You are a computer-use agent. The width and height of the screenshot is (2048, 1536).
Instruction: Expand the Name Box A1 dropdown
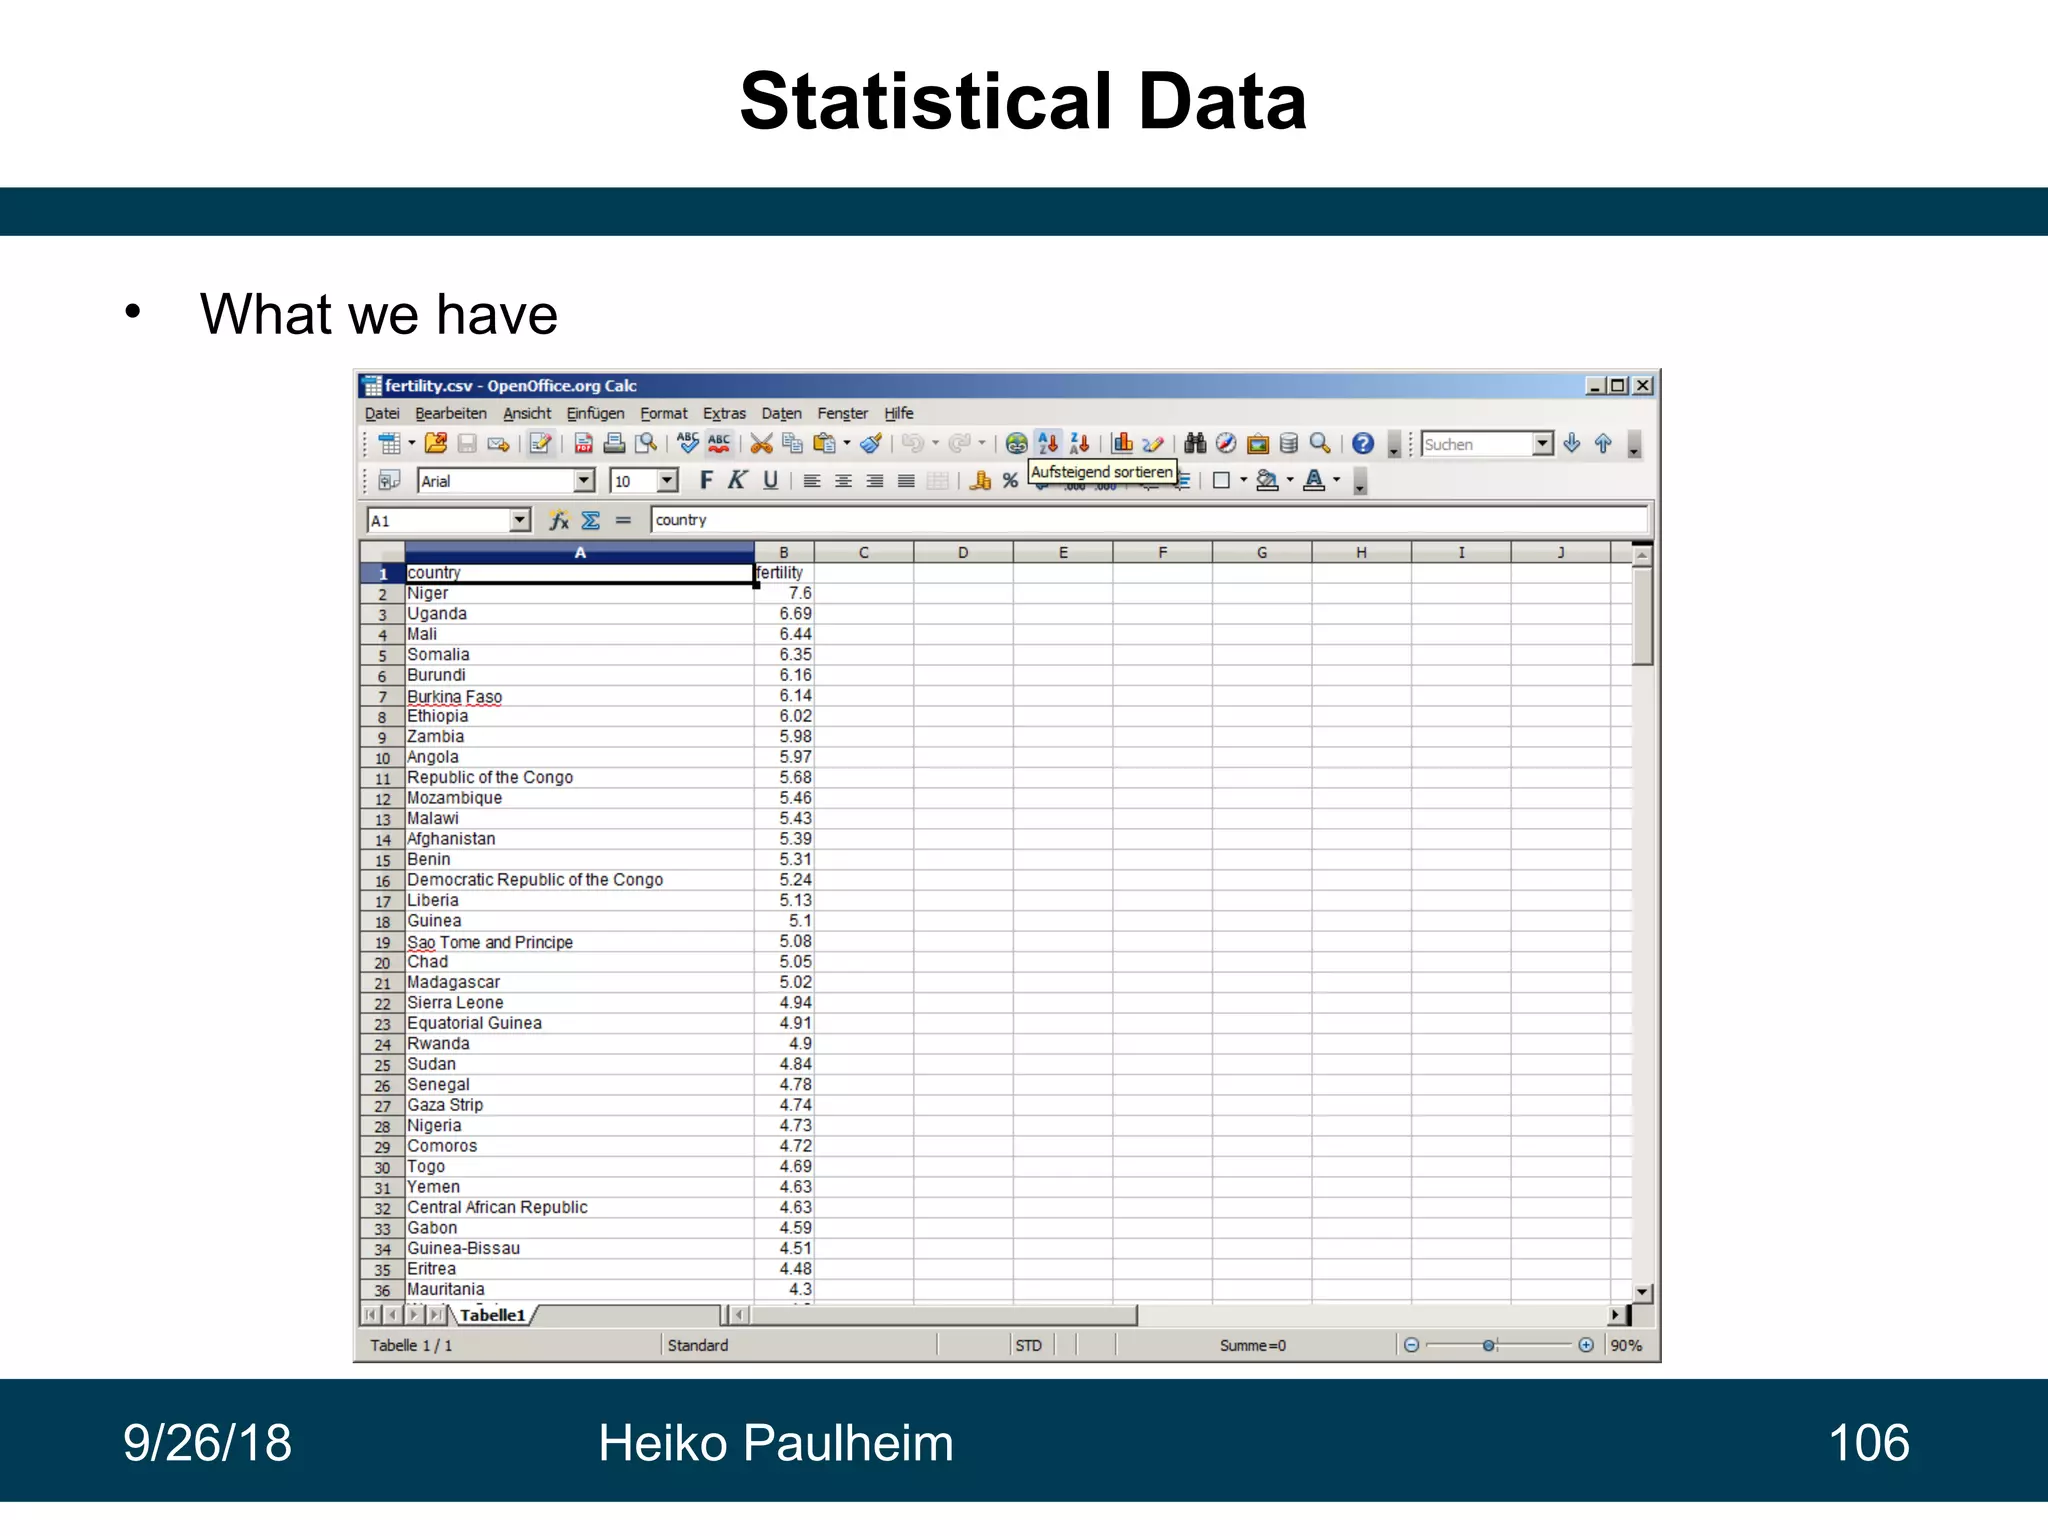[x=519, y=520]
